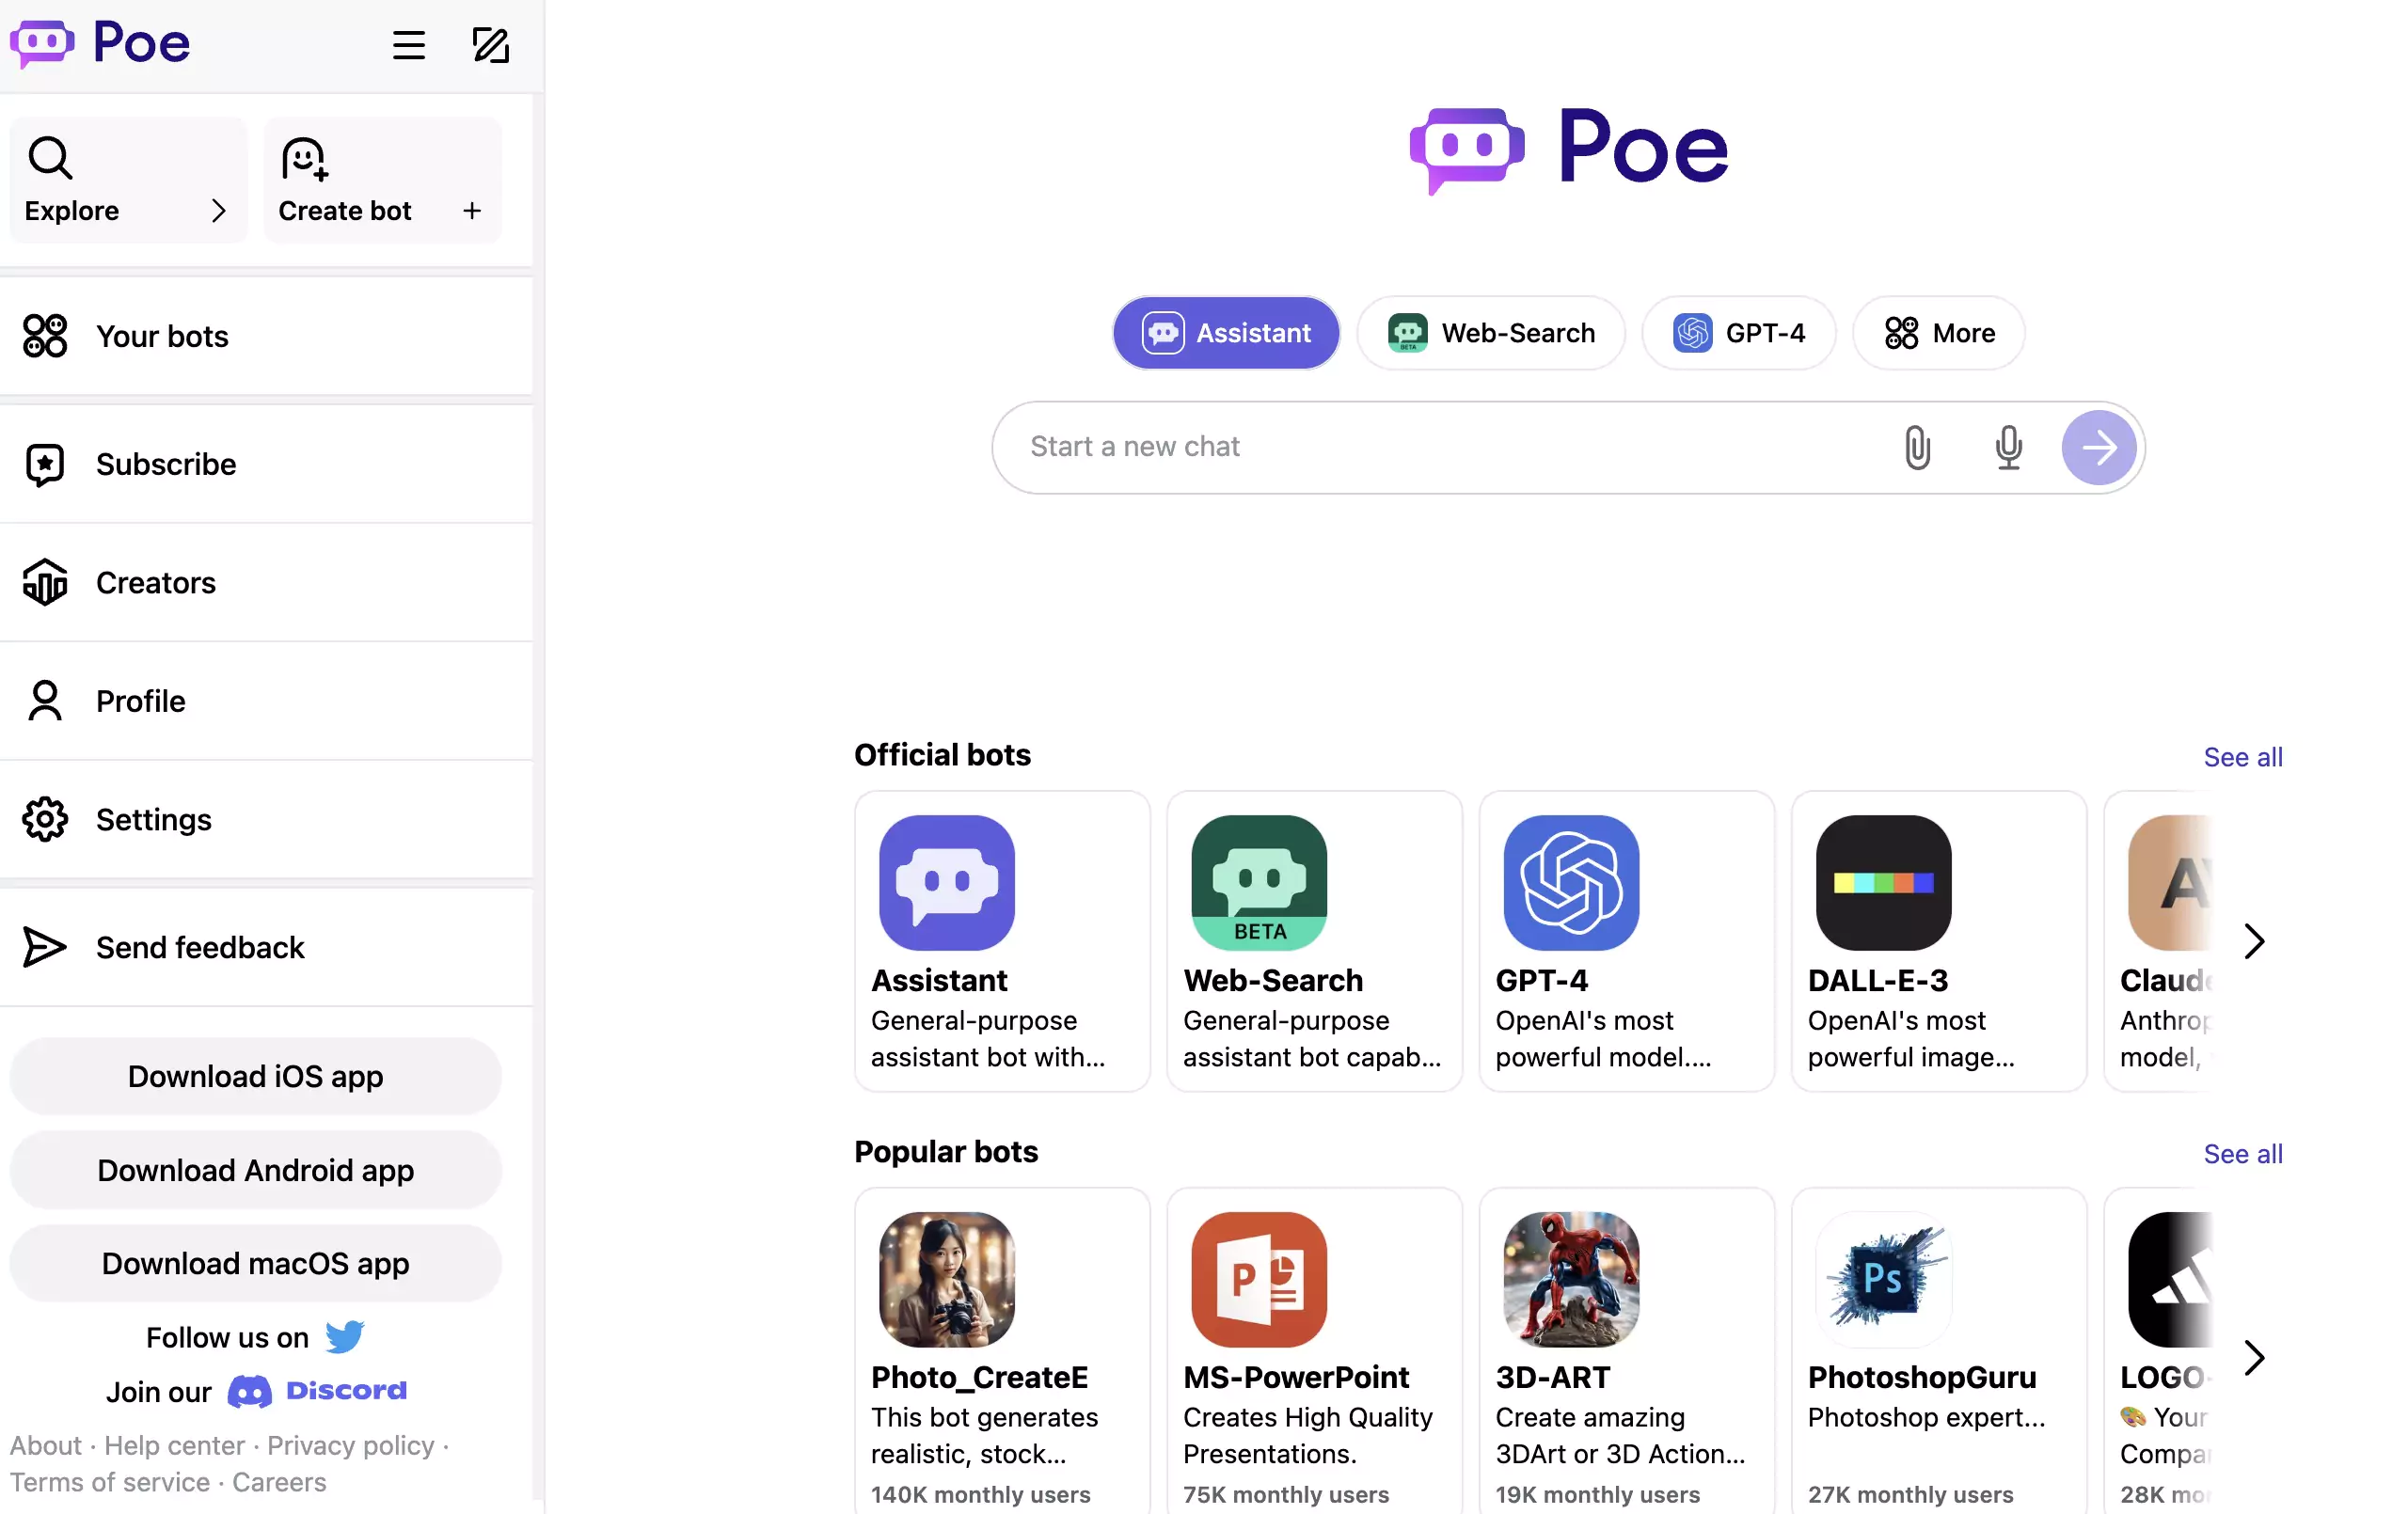This screenshot has height=1514, width=2408.
Task: Click the DALL-E-3 title text
Action: tap(1878, 981)
